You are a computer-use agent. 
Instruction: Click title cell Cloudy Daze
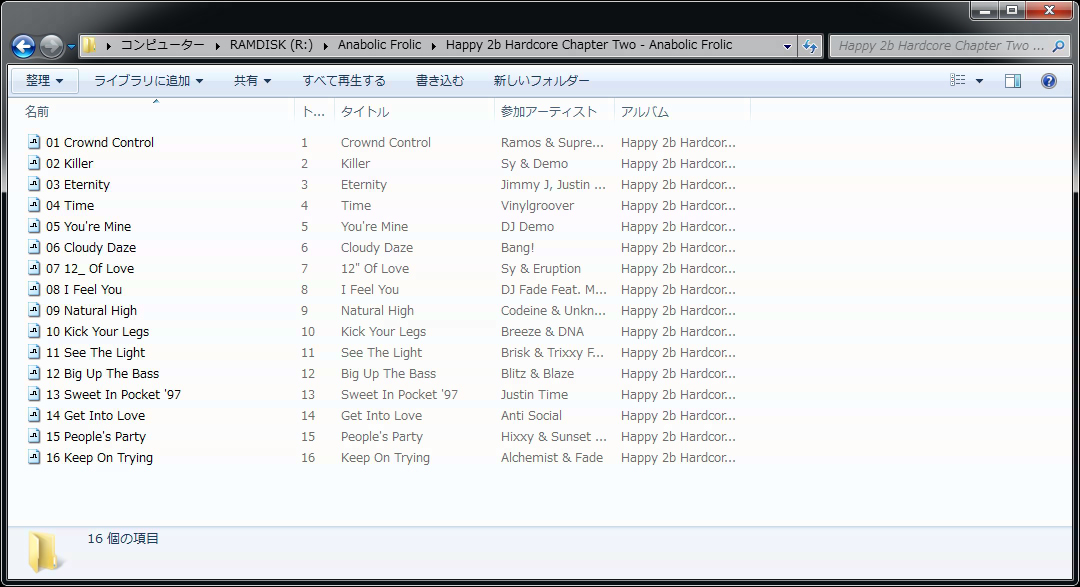tap(376, 247)
